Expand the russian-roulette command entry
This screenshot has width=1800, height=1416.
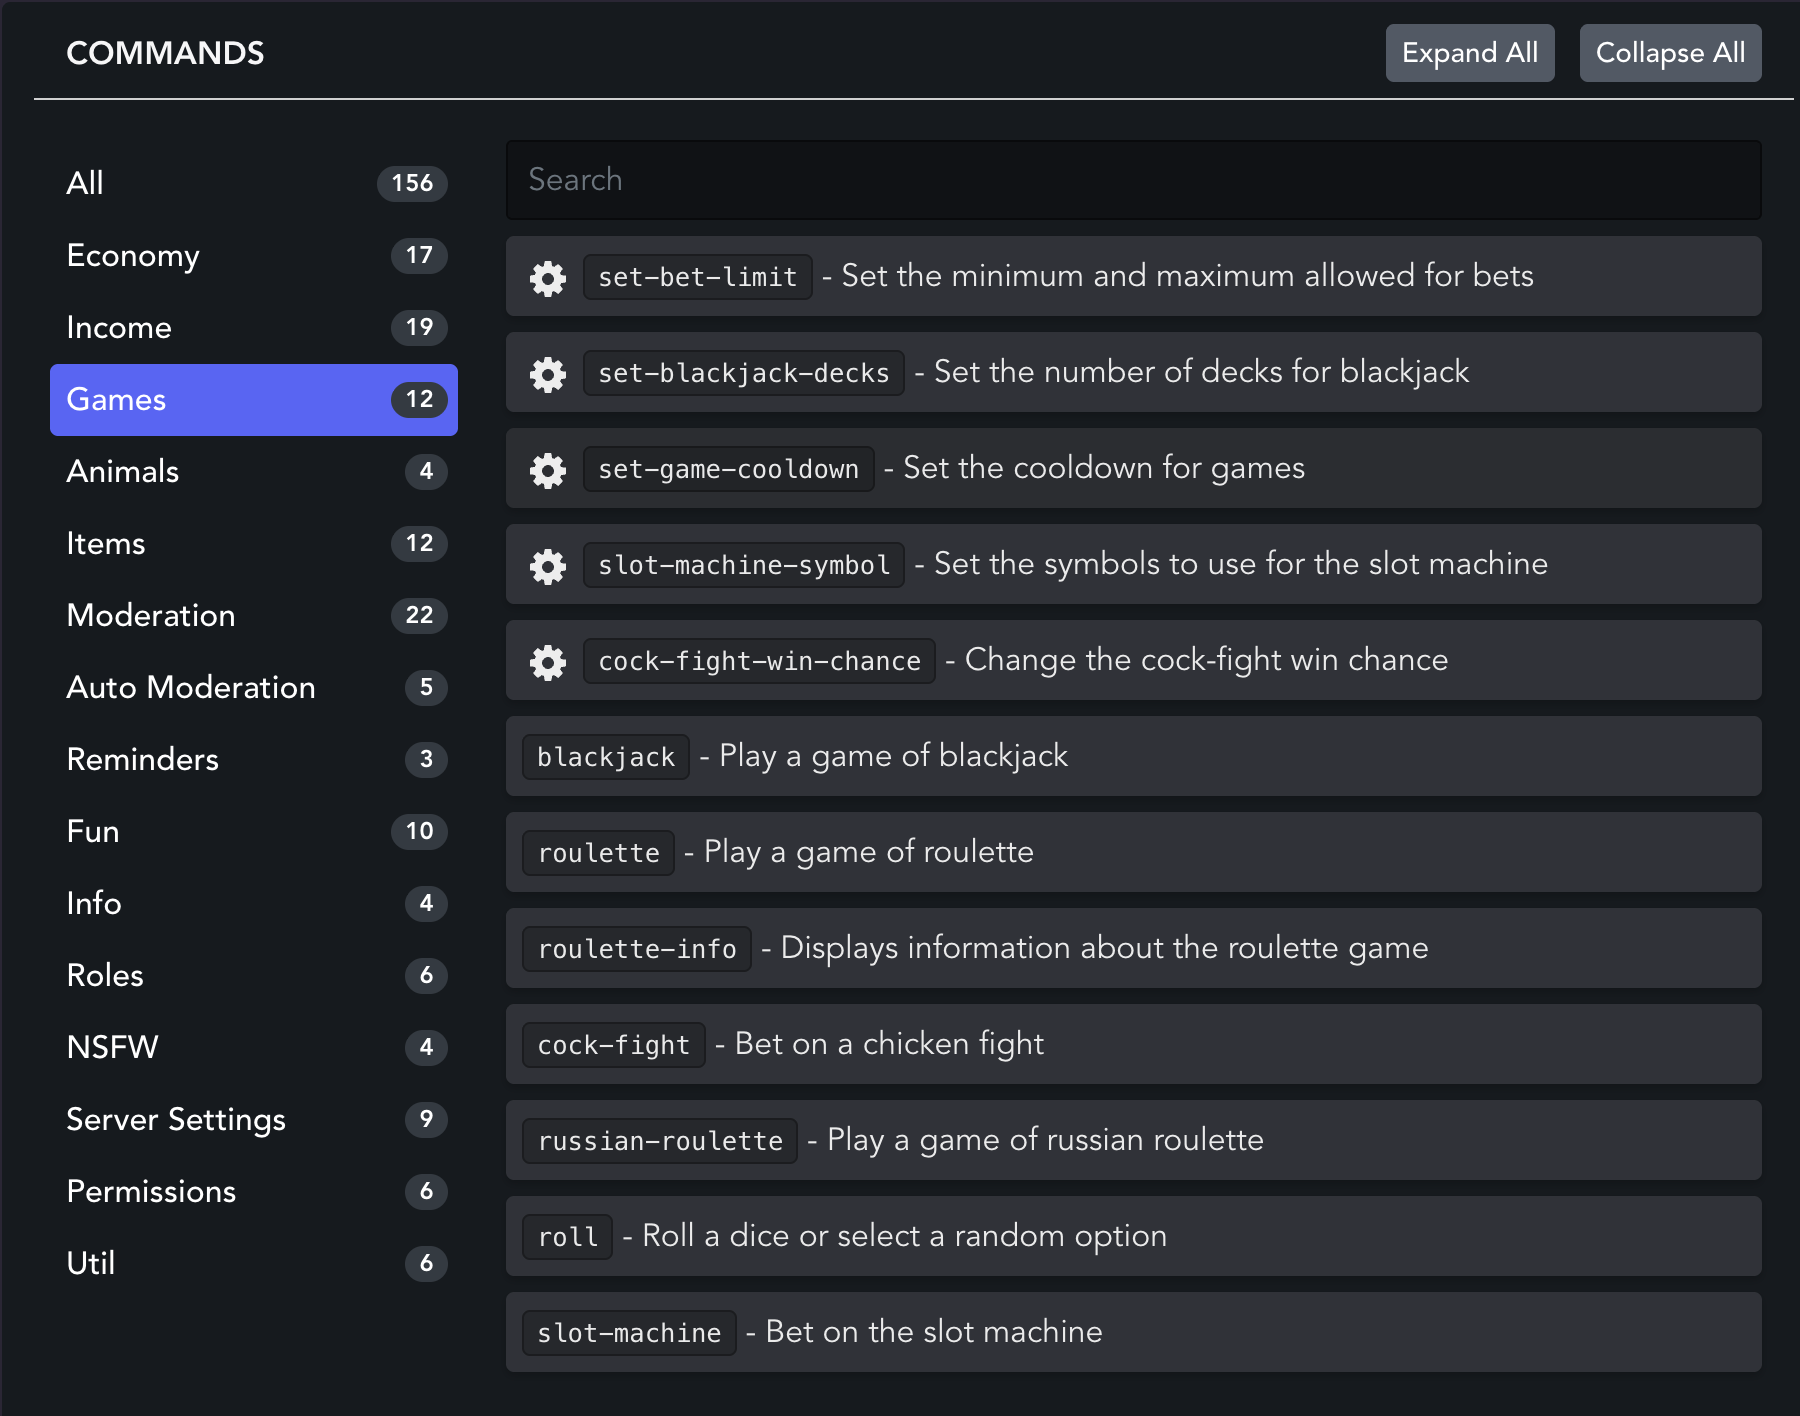pos(1132,1140)
